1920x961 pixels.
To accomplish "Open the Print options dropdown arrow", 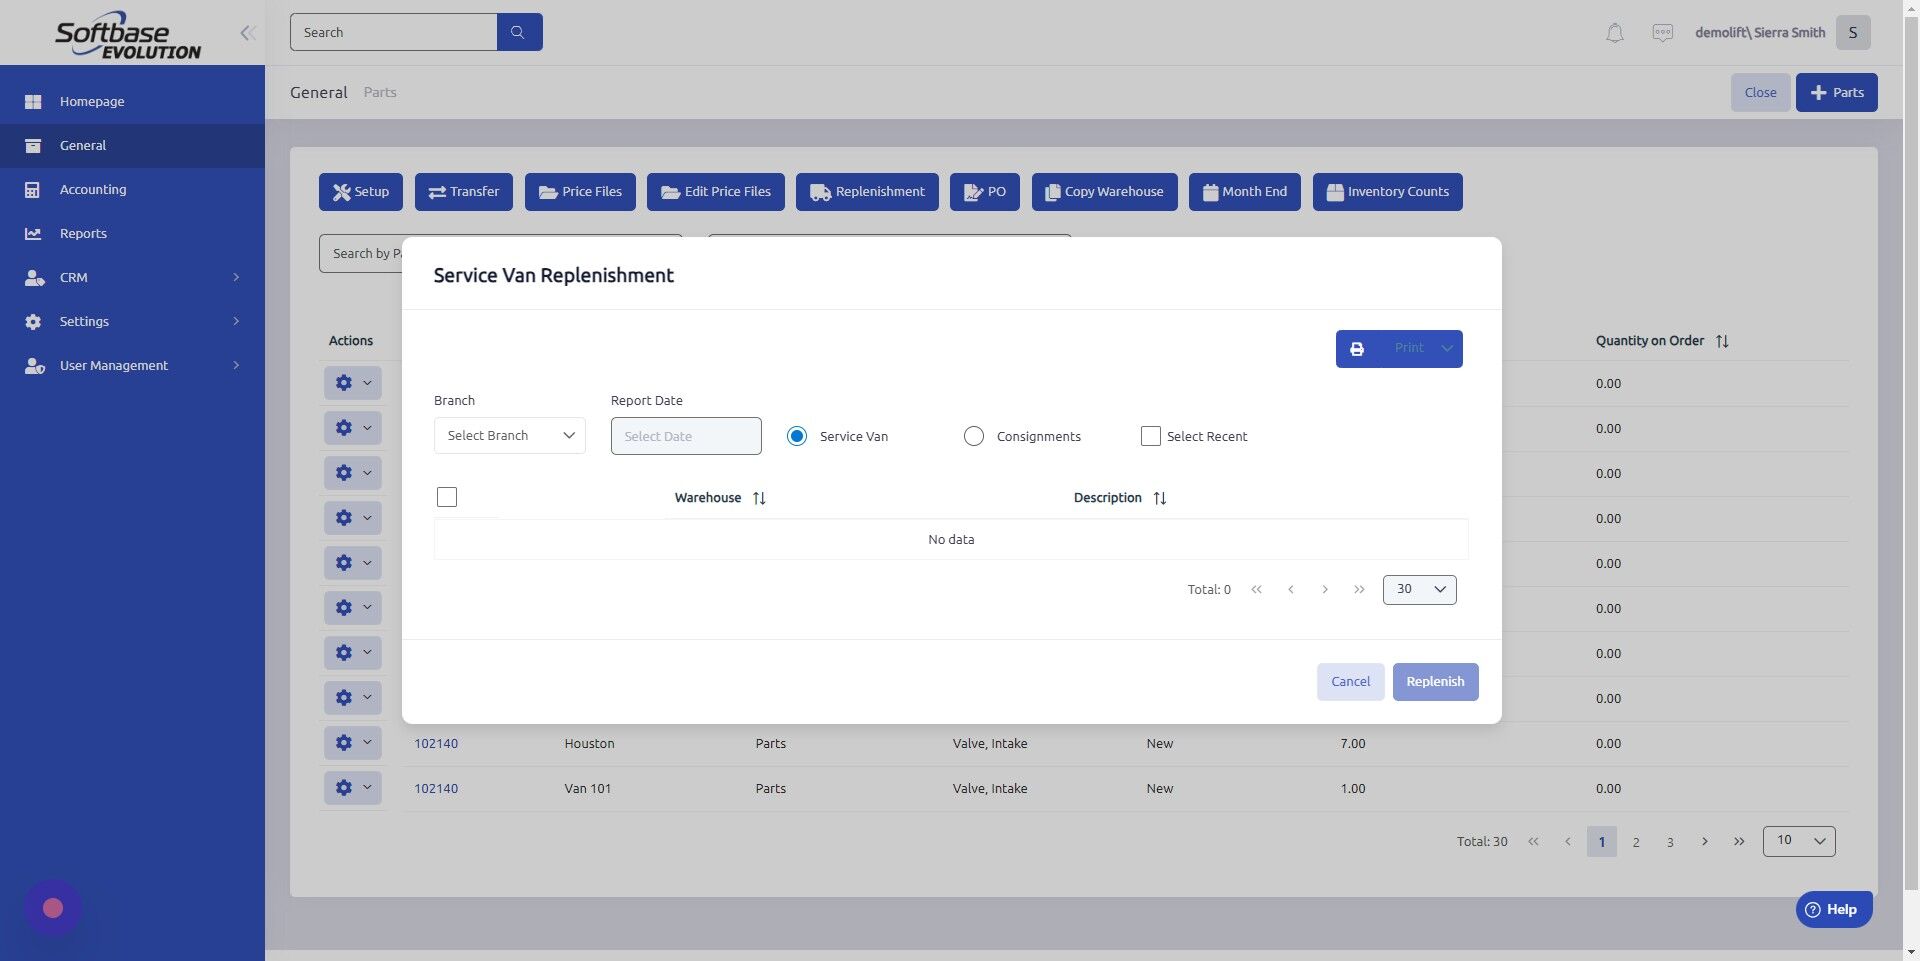I will pyautogui.click(x=1446, y=348).
